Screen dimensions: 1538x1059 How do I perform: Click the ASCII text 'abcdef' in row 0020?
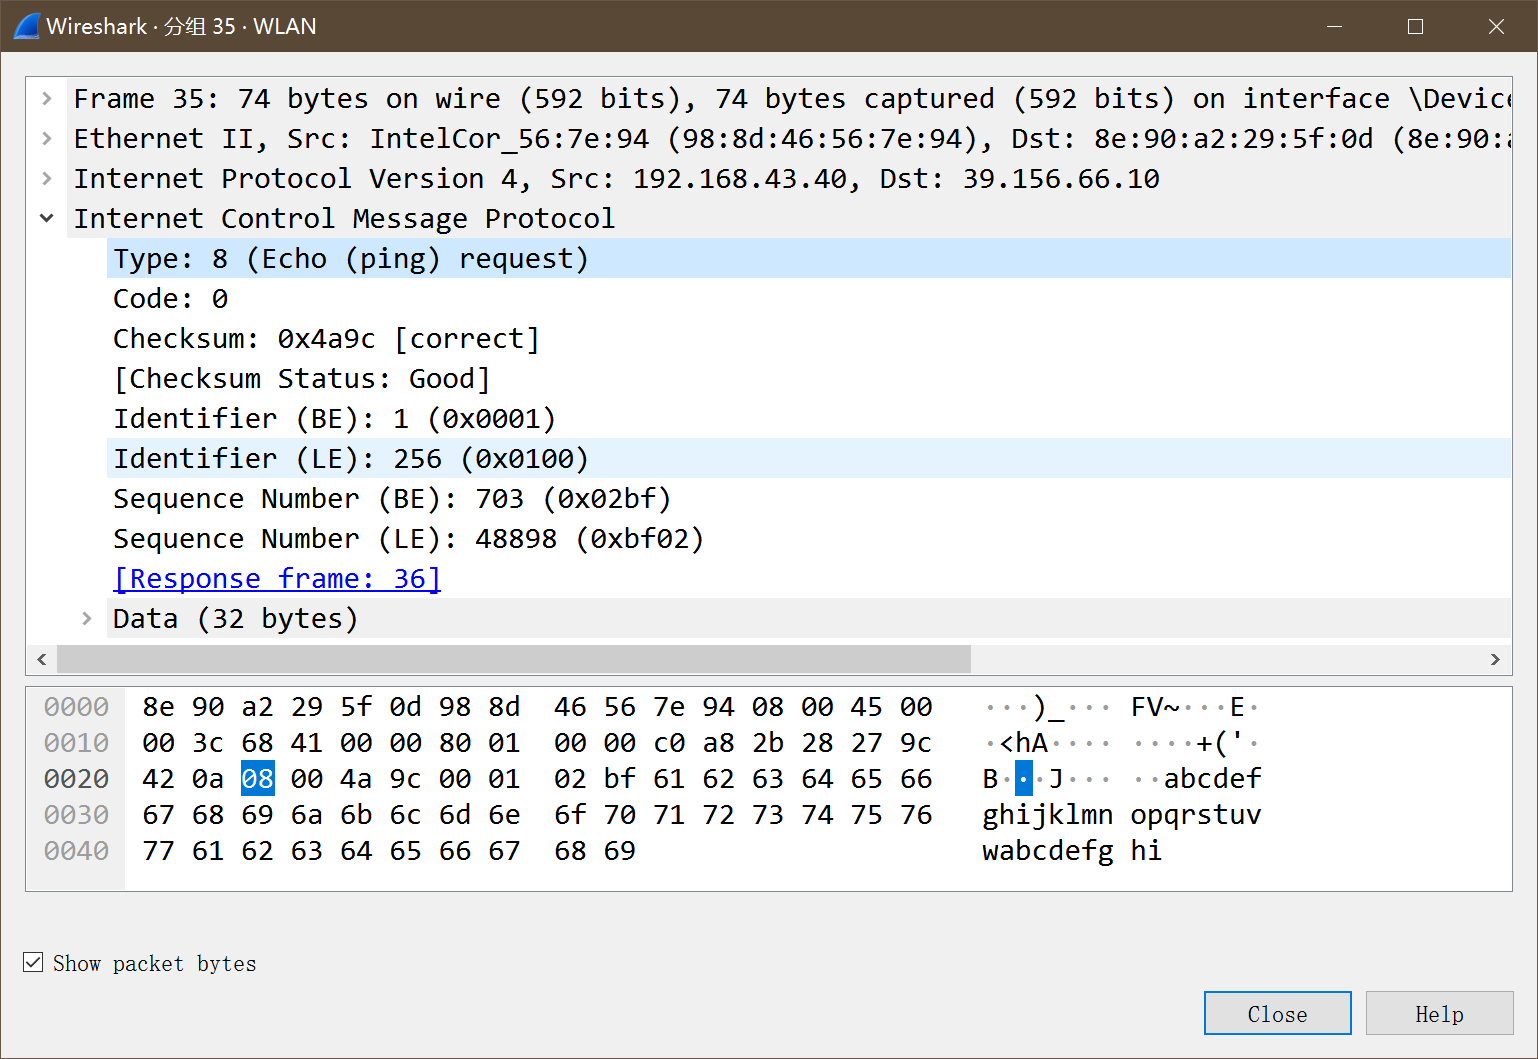(1213, 778)
